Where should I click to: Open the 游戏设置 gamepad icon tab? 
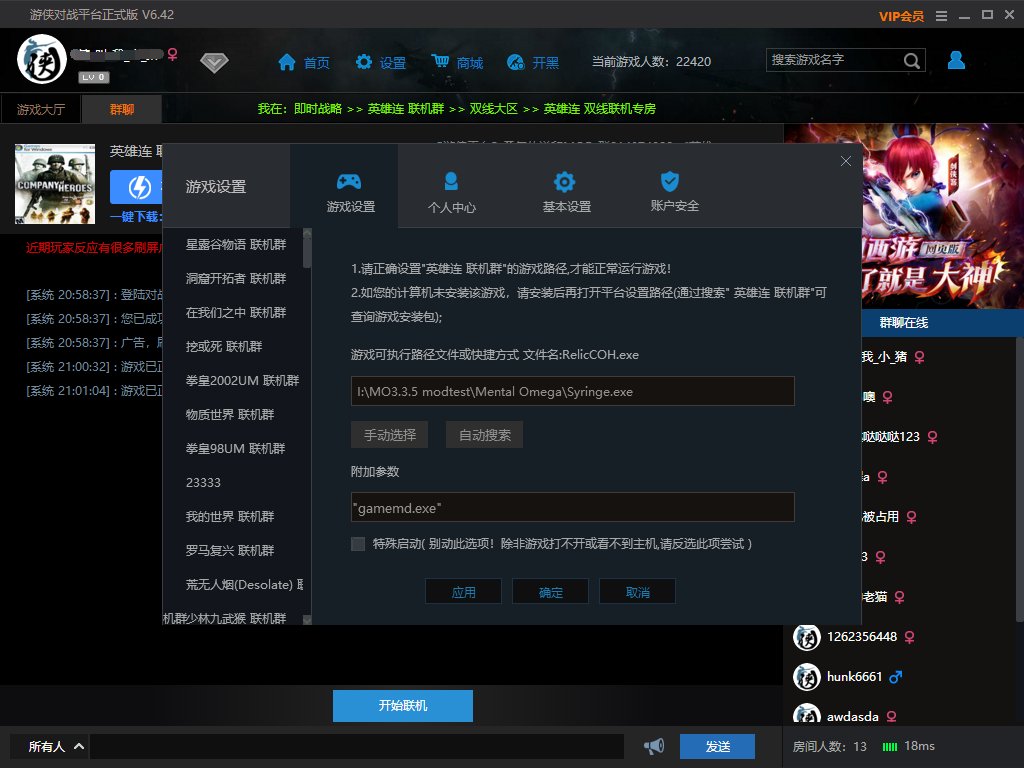[350, 193]
